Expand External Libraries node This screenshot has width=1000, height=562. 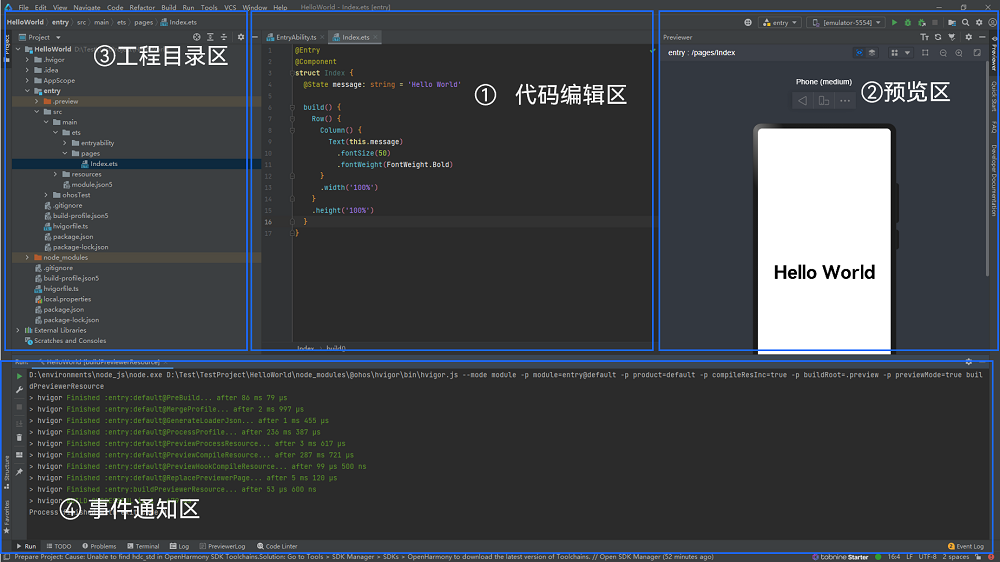(18, 330)
